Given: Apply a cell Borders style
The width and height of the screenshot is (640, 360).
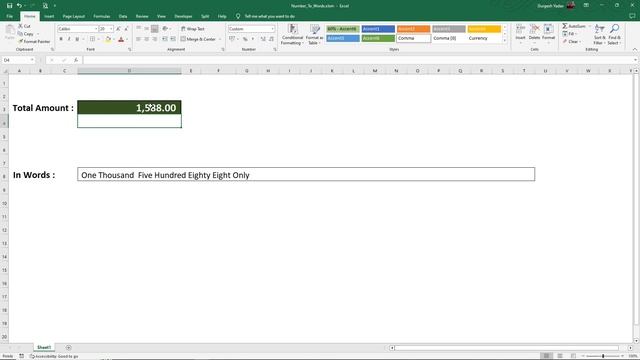Looking at the screenshot, I should click(x=93, y=39).
